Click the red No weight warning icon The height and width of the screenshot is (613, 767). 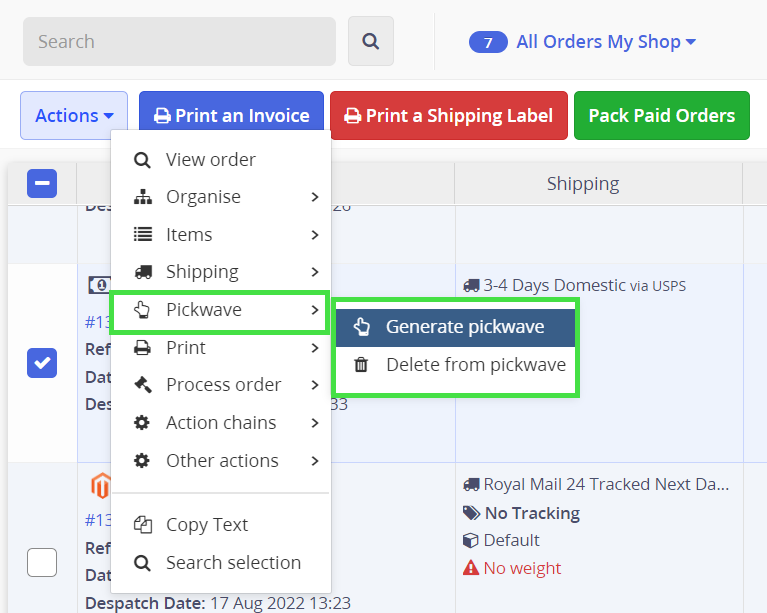click(x=471, y=568)
